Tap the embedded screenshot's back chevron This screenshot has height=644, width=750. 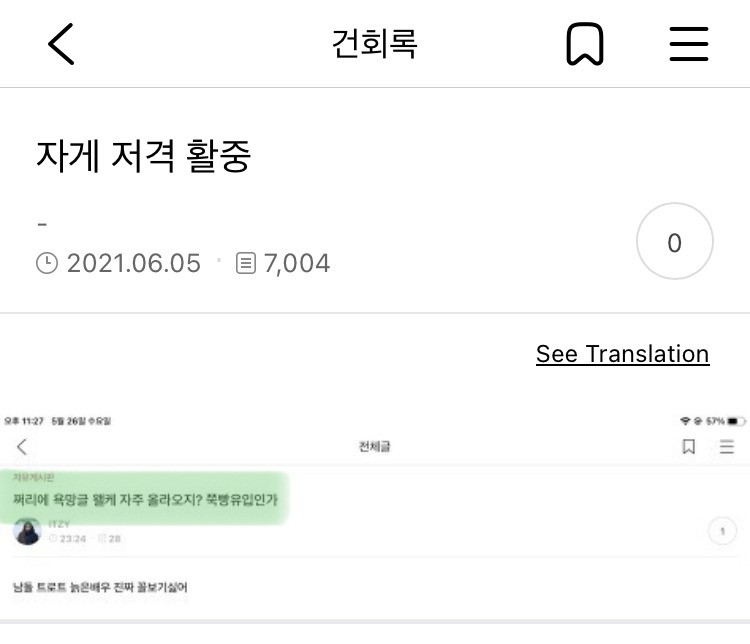coord(22,447)
